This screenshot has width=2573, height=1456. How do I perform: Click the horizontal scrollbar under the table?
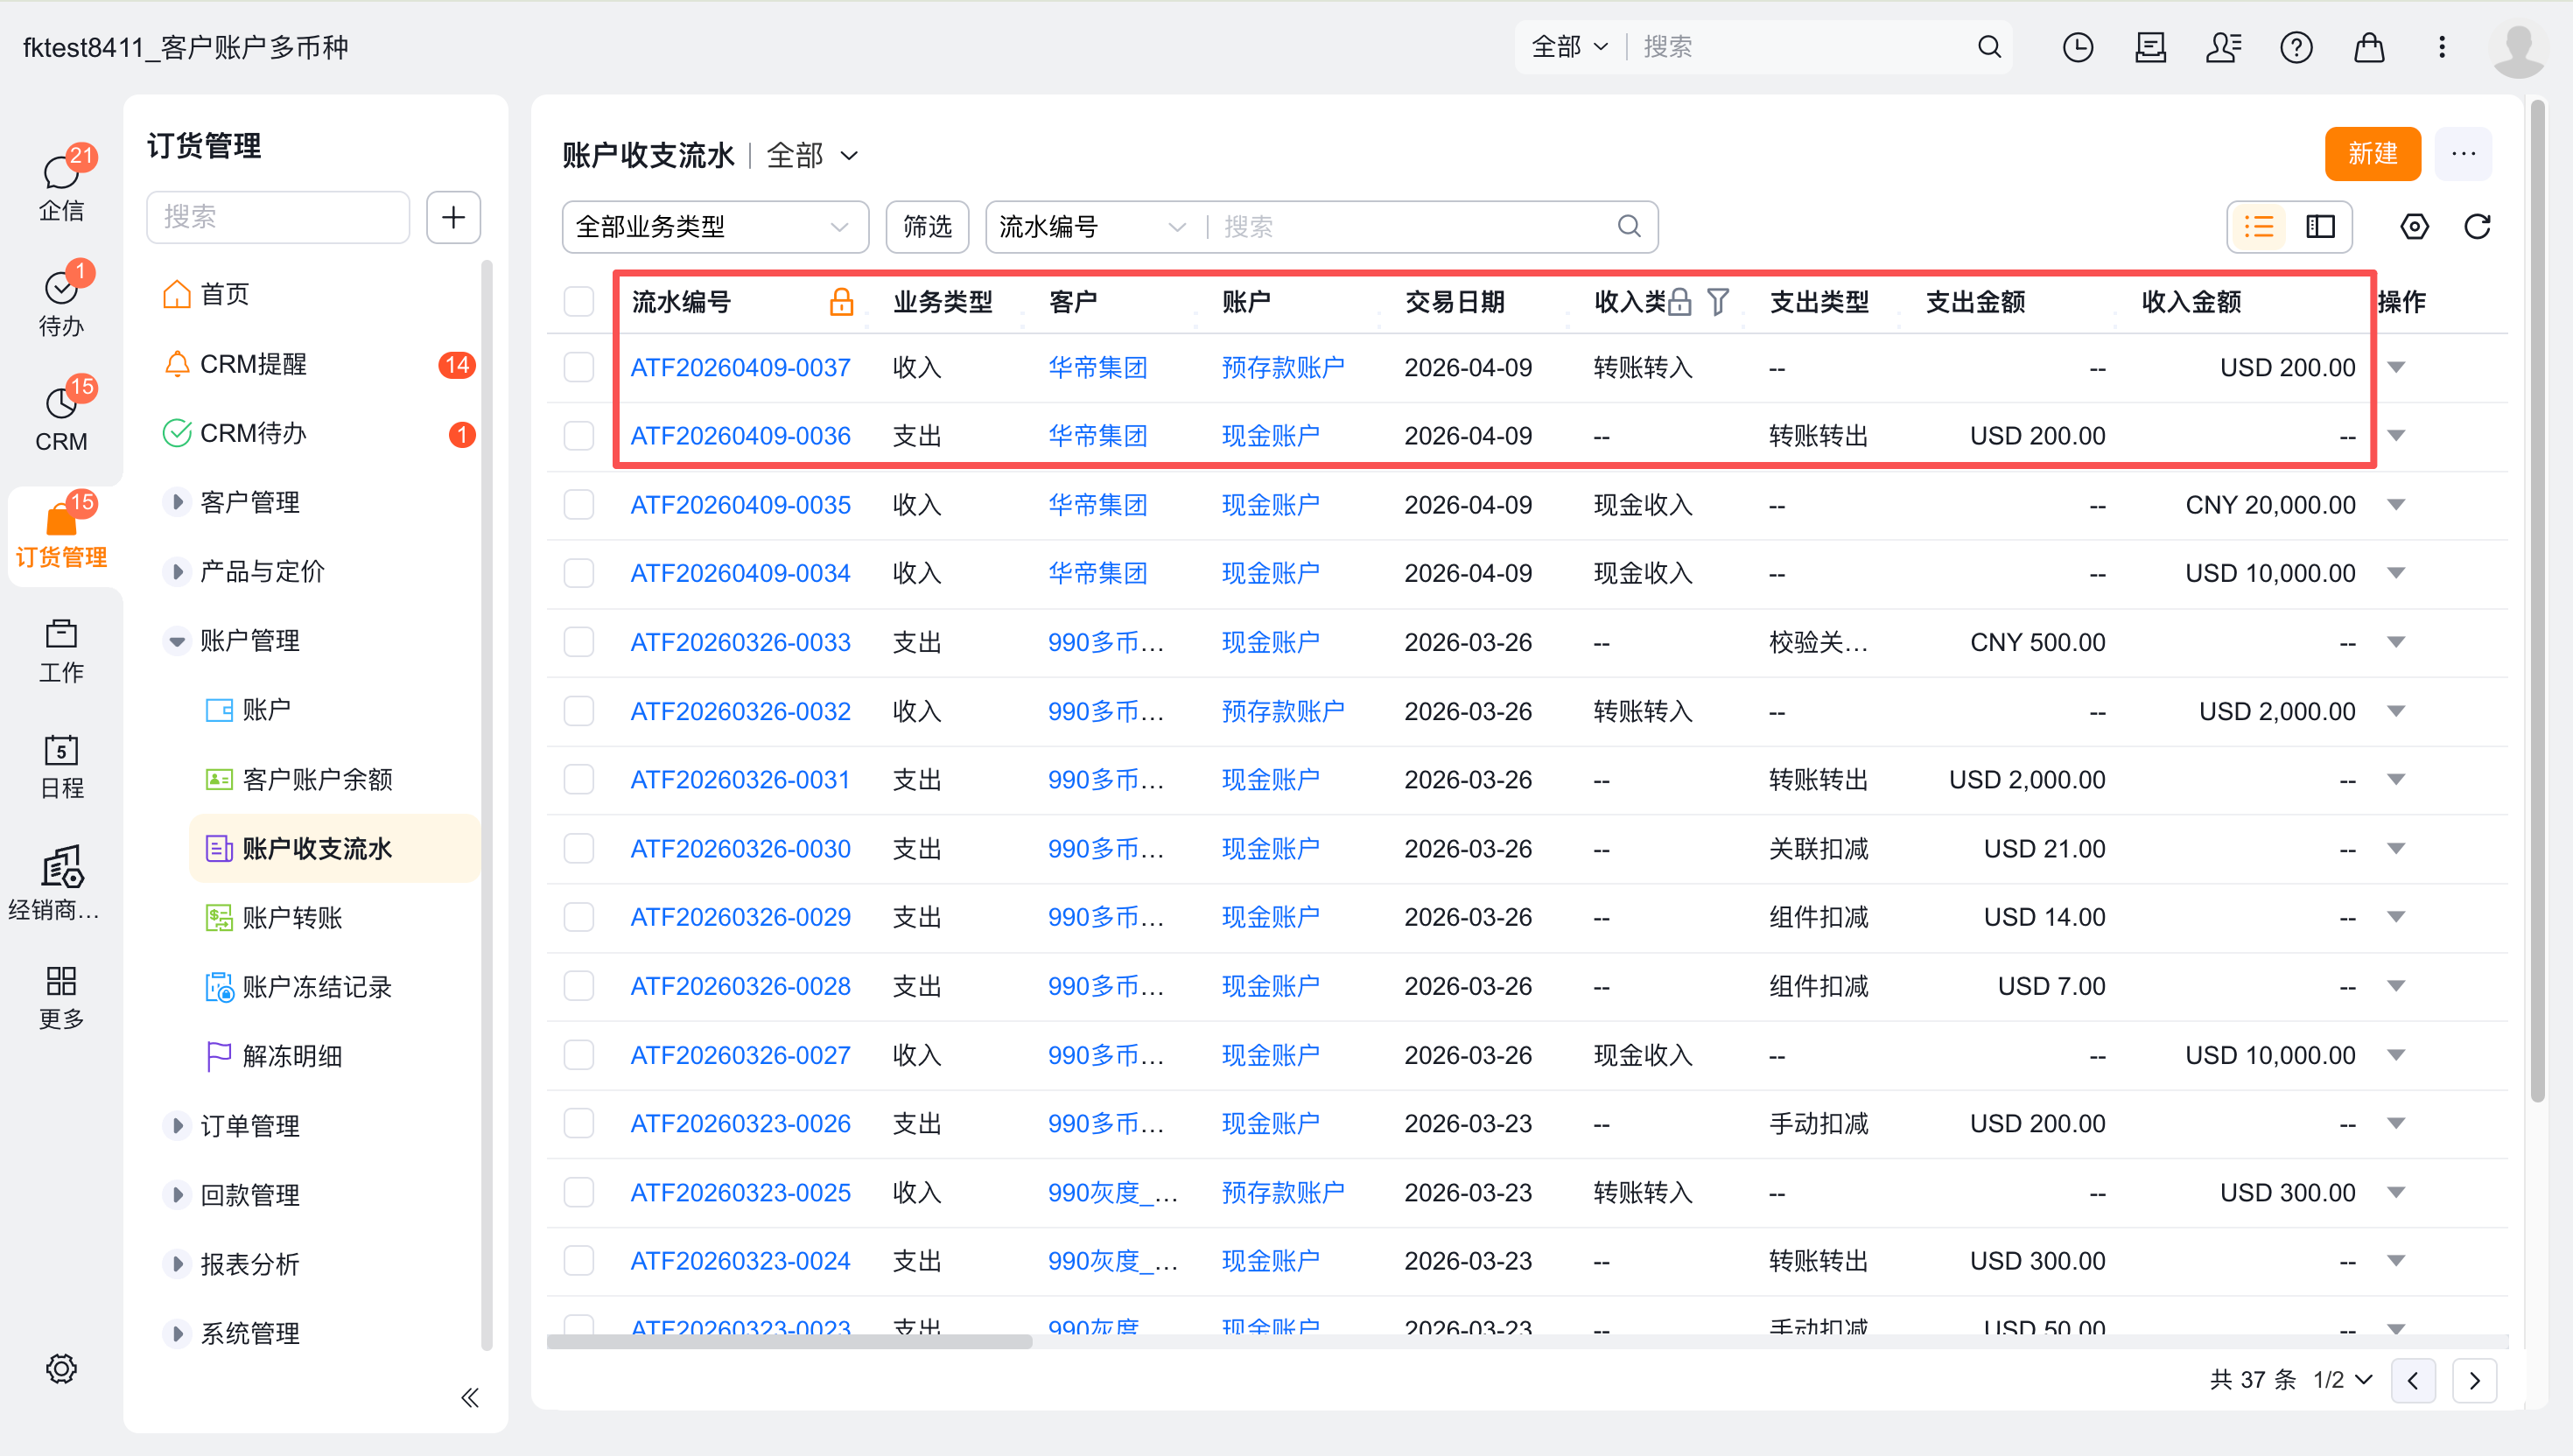pos(790,1342)
